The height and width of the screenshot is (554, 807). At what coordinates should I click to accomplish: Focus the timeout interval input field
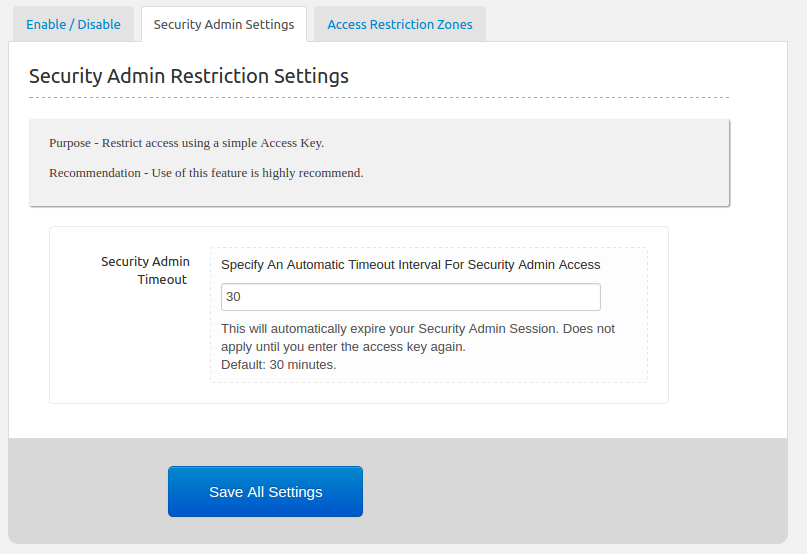click(410, 297)
